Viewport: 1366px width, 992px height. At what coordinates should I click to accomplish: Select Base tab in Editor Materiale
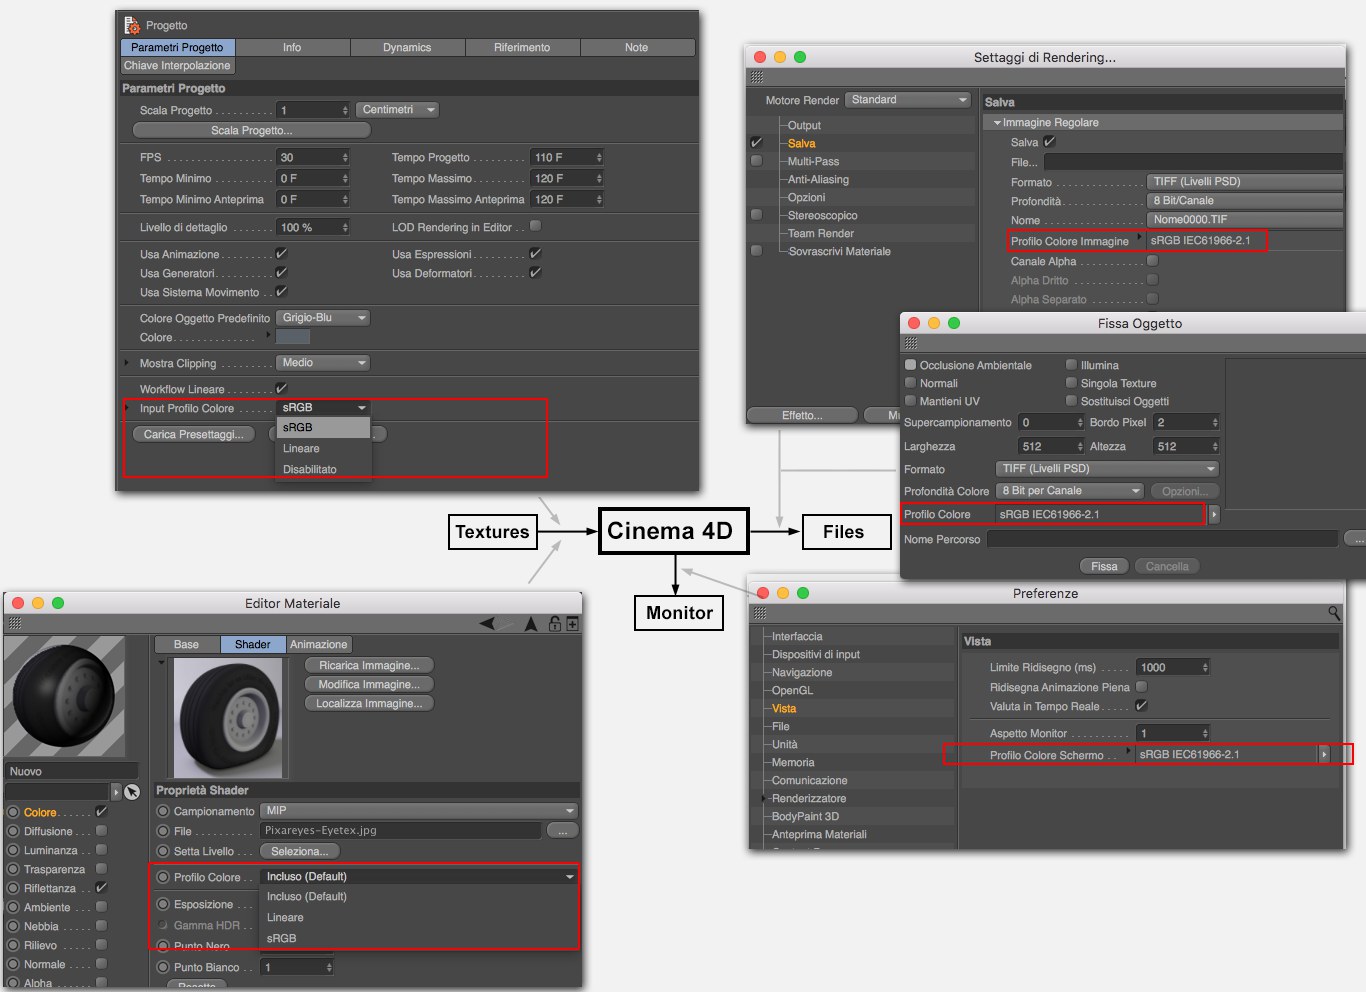point(186,645)
